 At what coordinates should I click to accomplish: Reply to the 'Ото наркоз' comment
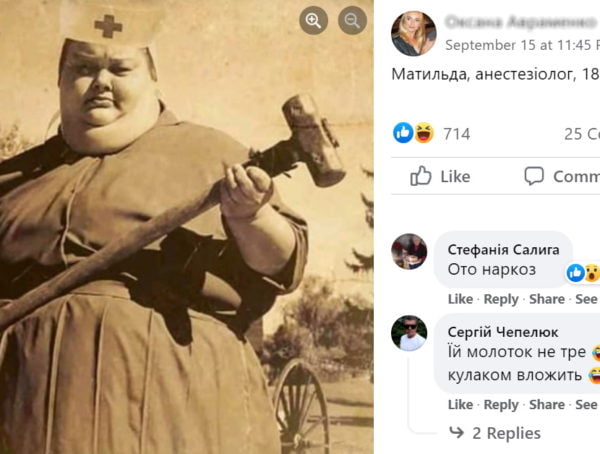(x=501, y=299)
